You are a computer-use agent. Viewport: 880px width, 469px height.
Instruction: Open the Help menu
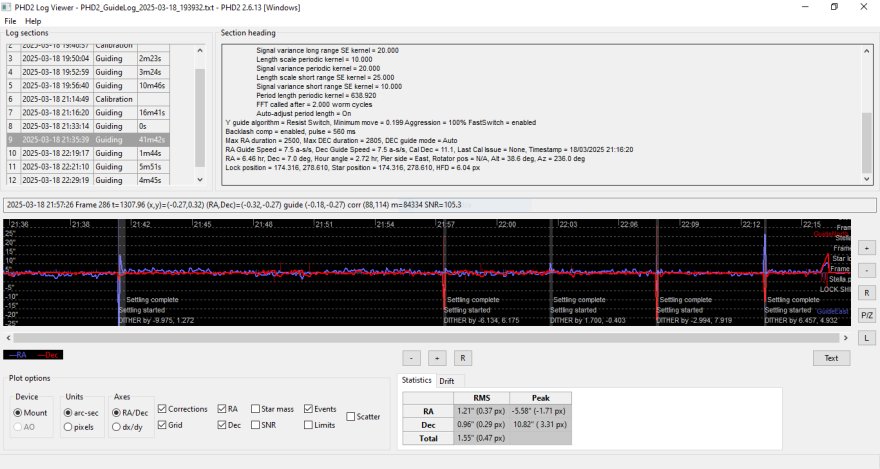pos(33,21)
